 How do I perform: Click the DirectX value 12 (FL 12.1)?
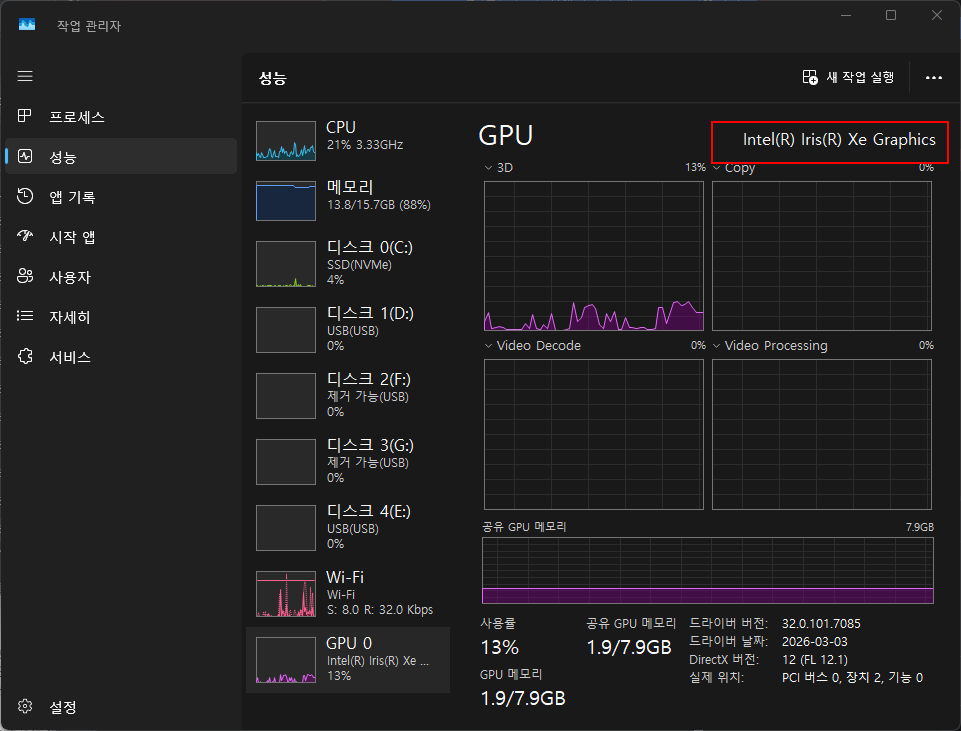coord(815,660)
